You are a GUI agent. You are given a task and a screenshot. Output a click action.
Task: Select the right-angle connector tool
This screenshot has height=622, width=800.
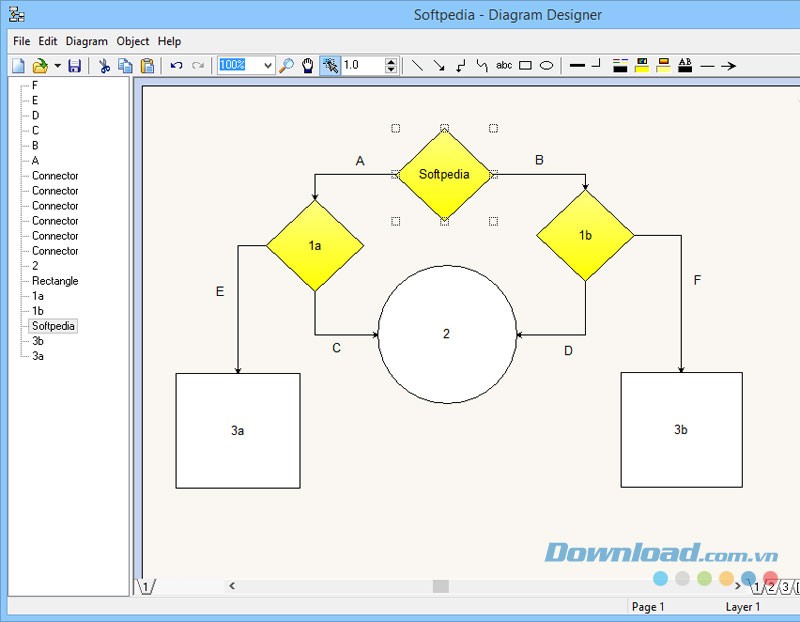(x=462, y=66)
